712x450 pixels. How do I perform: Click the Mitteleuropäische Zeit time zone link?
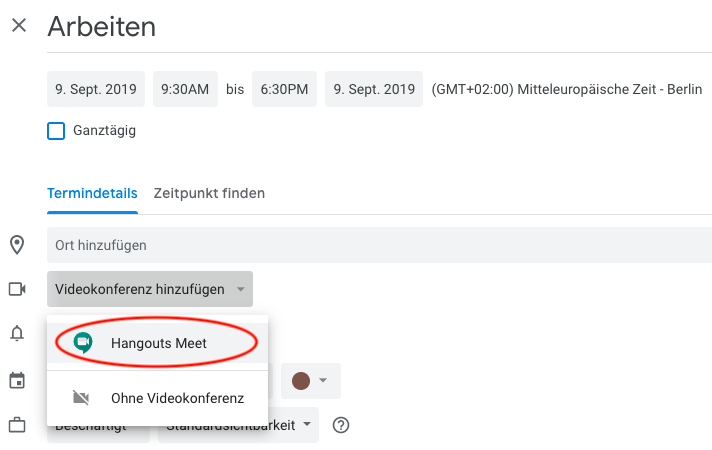tap(566, 89)
